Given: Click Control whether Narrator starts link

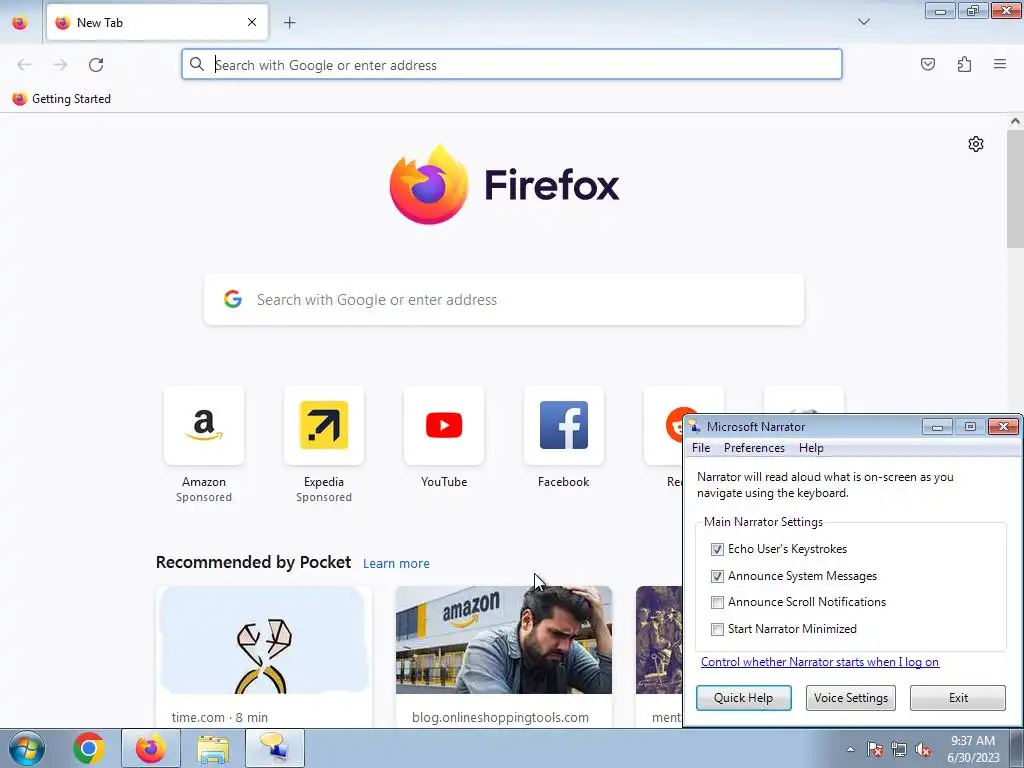Looking at the screenshot, I should point(820,662).
